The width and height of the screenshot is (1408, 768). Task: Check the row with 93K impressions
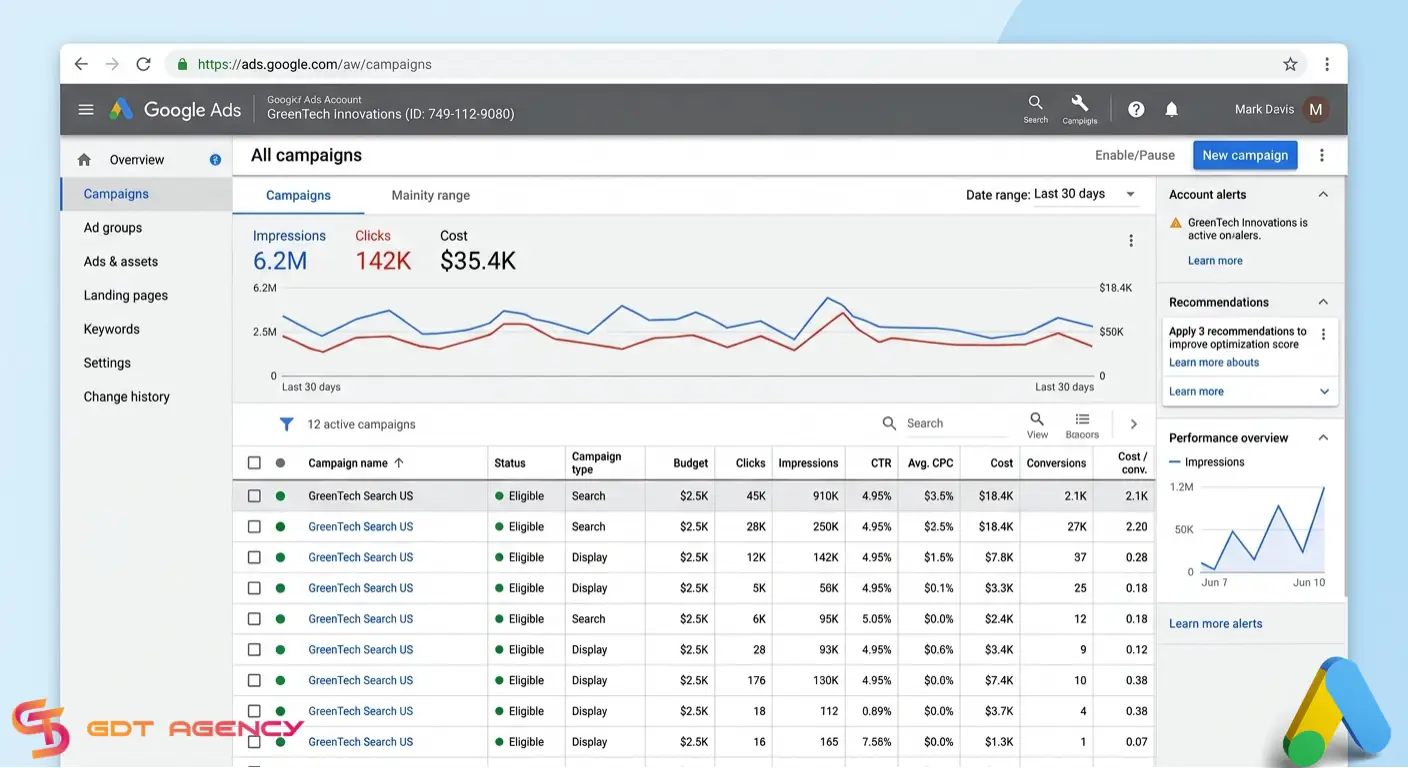tap(254, 650)
